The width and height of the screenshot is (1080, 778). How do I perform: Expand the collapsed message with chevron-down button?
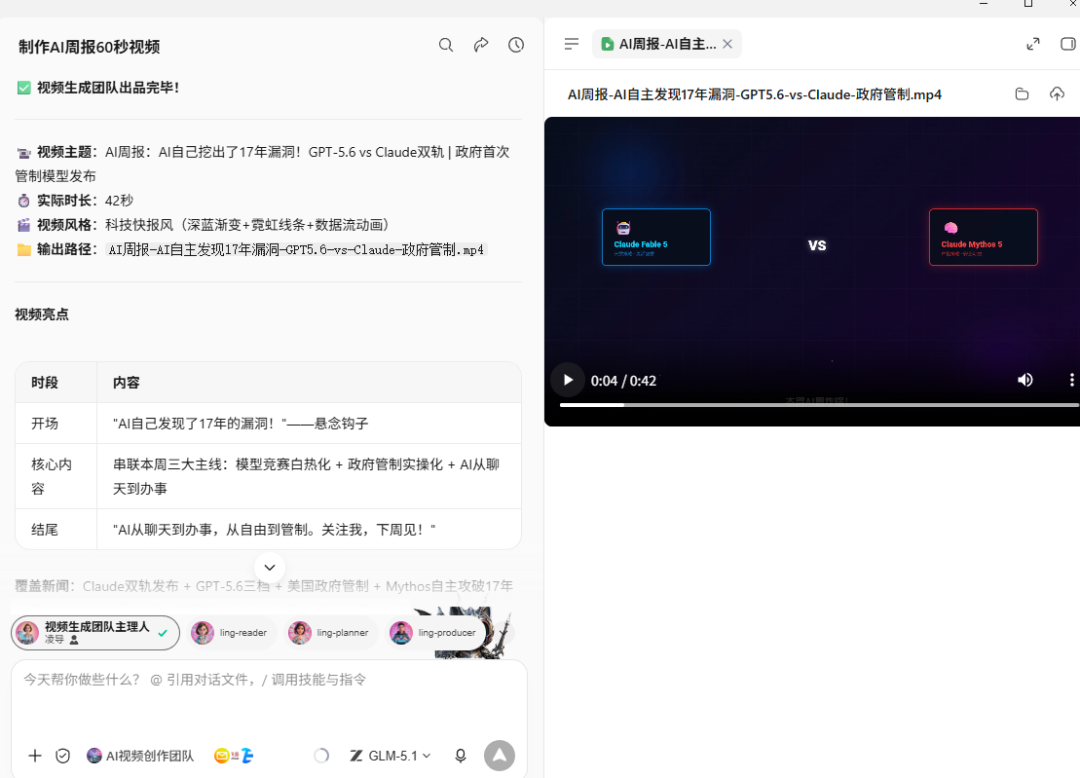(270, 567)
